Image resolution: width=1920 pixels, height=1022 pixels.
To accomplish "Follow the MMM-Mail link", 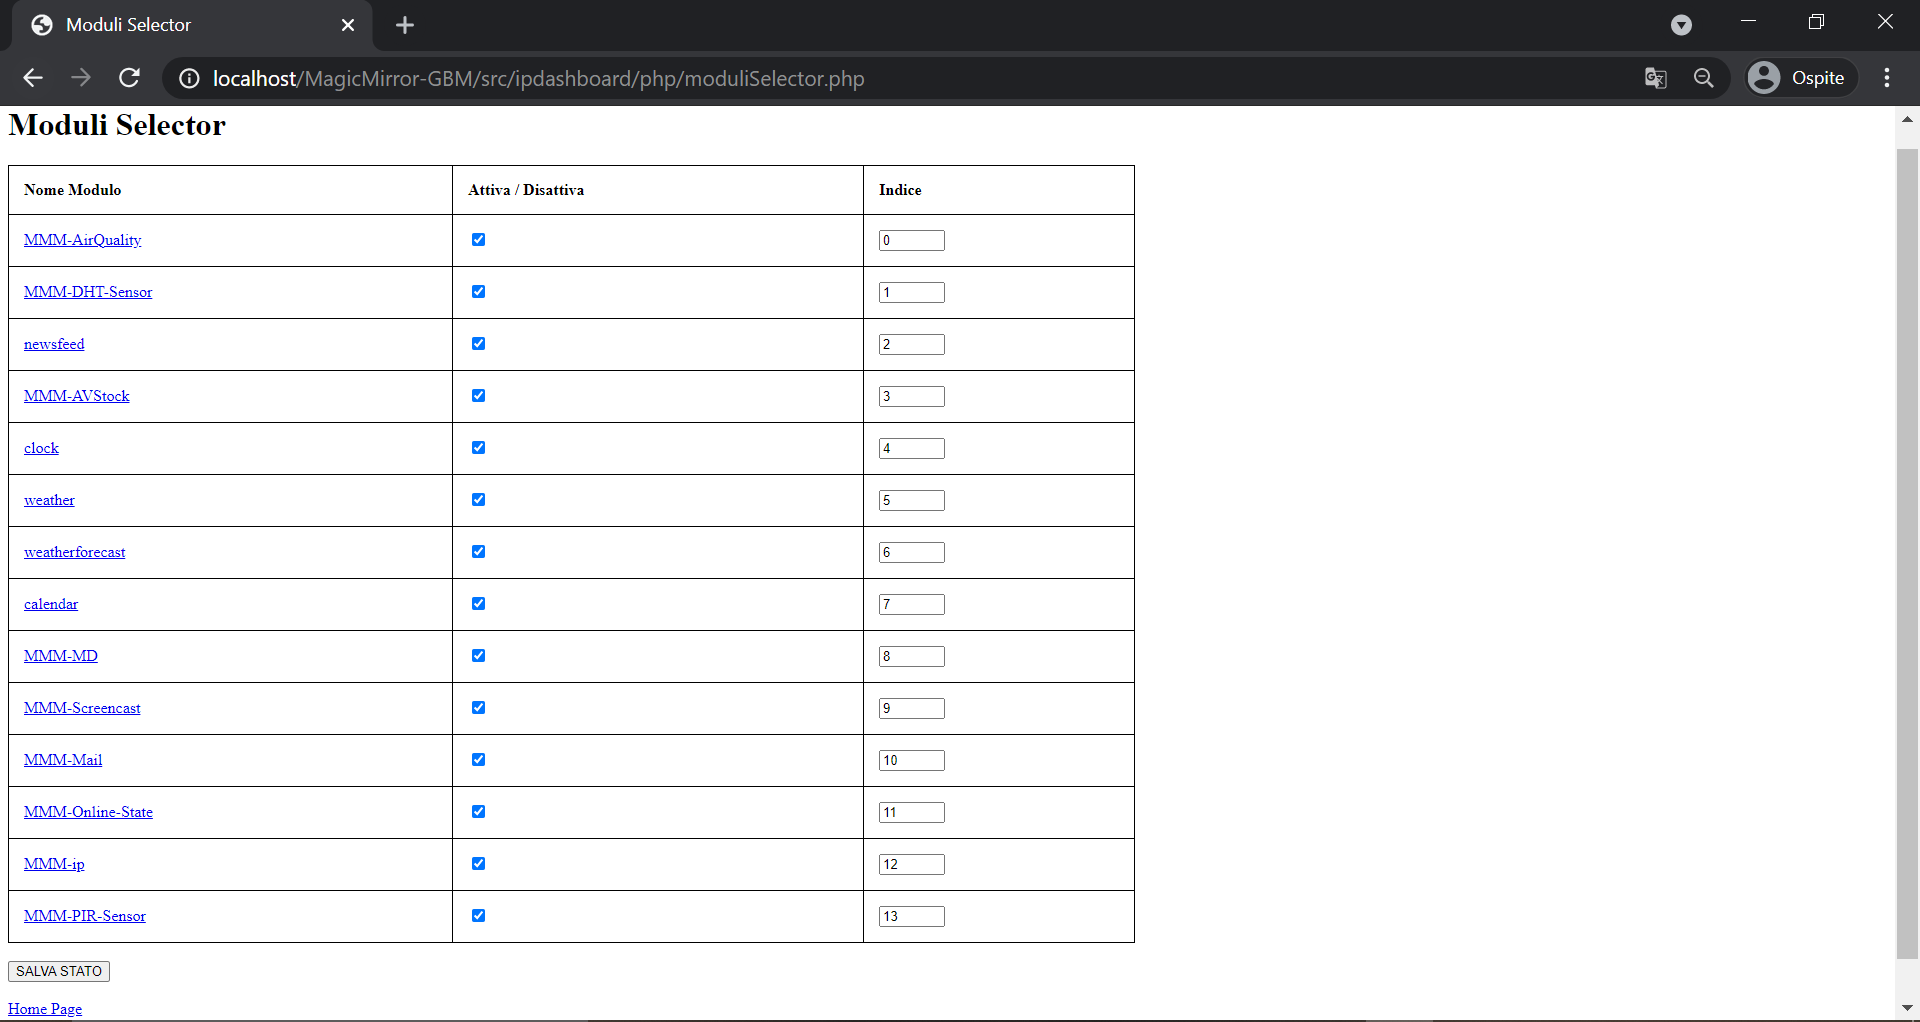I will pyautogui.click(x=63, y=760).
